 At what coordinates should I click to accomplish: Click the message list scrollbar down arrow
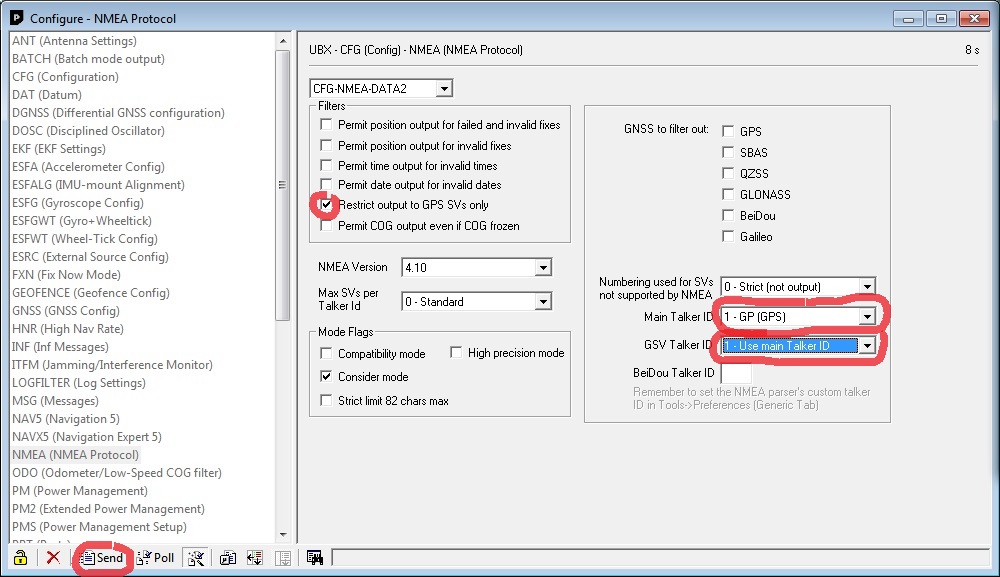point(283,535)
